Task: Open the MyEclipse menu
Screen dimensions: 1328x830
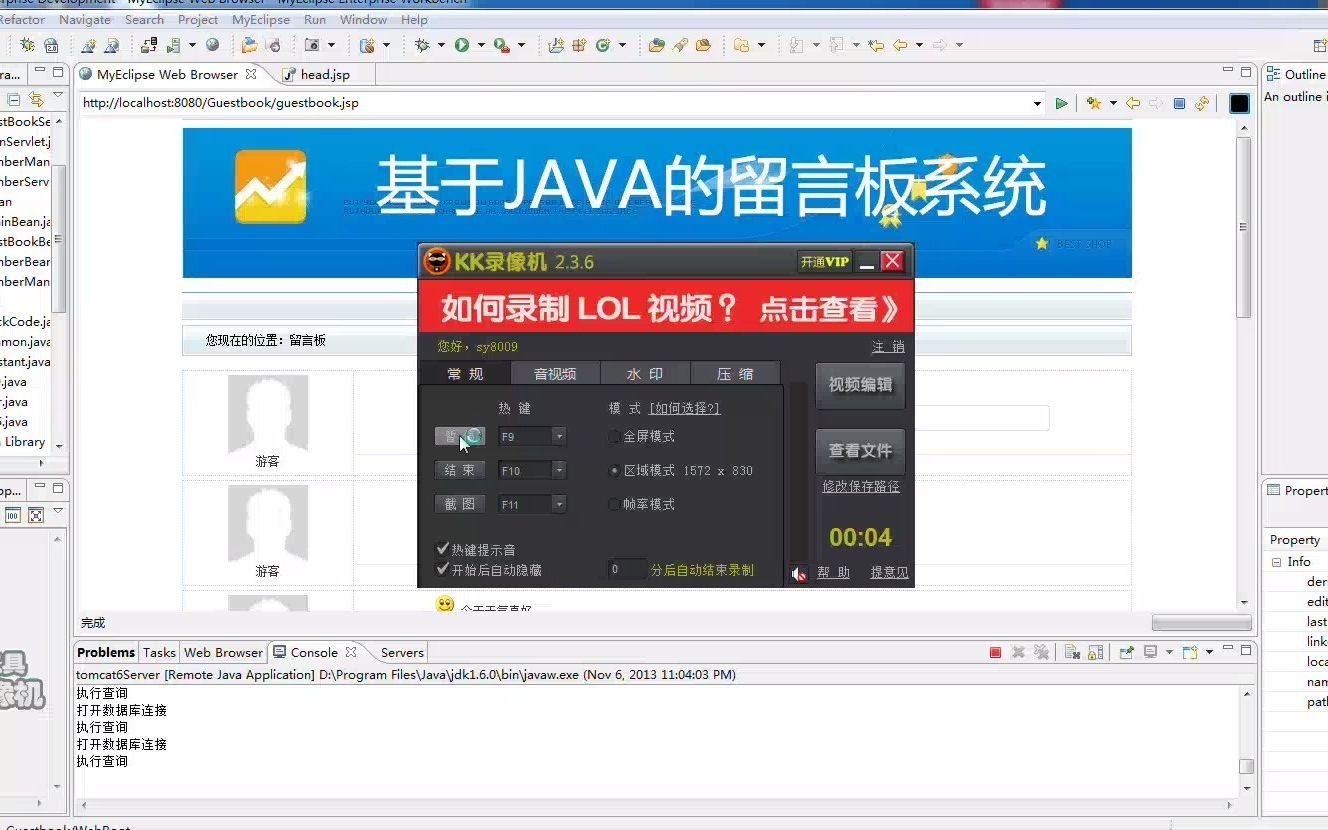Action: 261,20
